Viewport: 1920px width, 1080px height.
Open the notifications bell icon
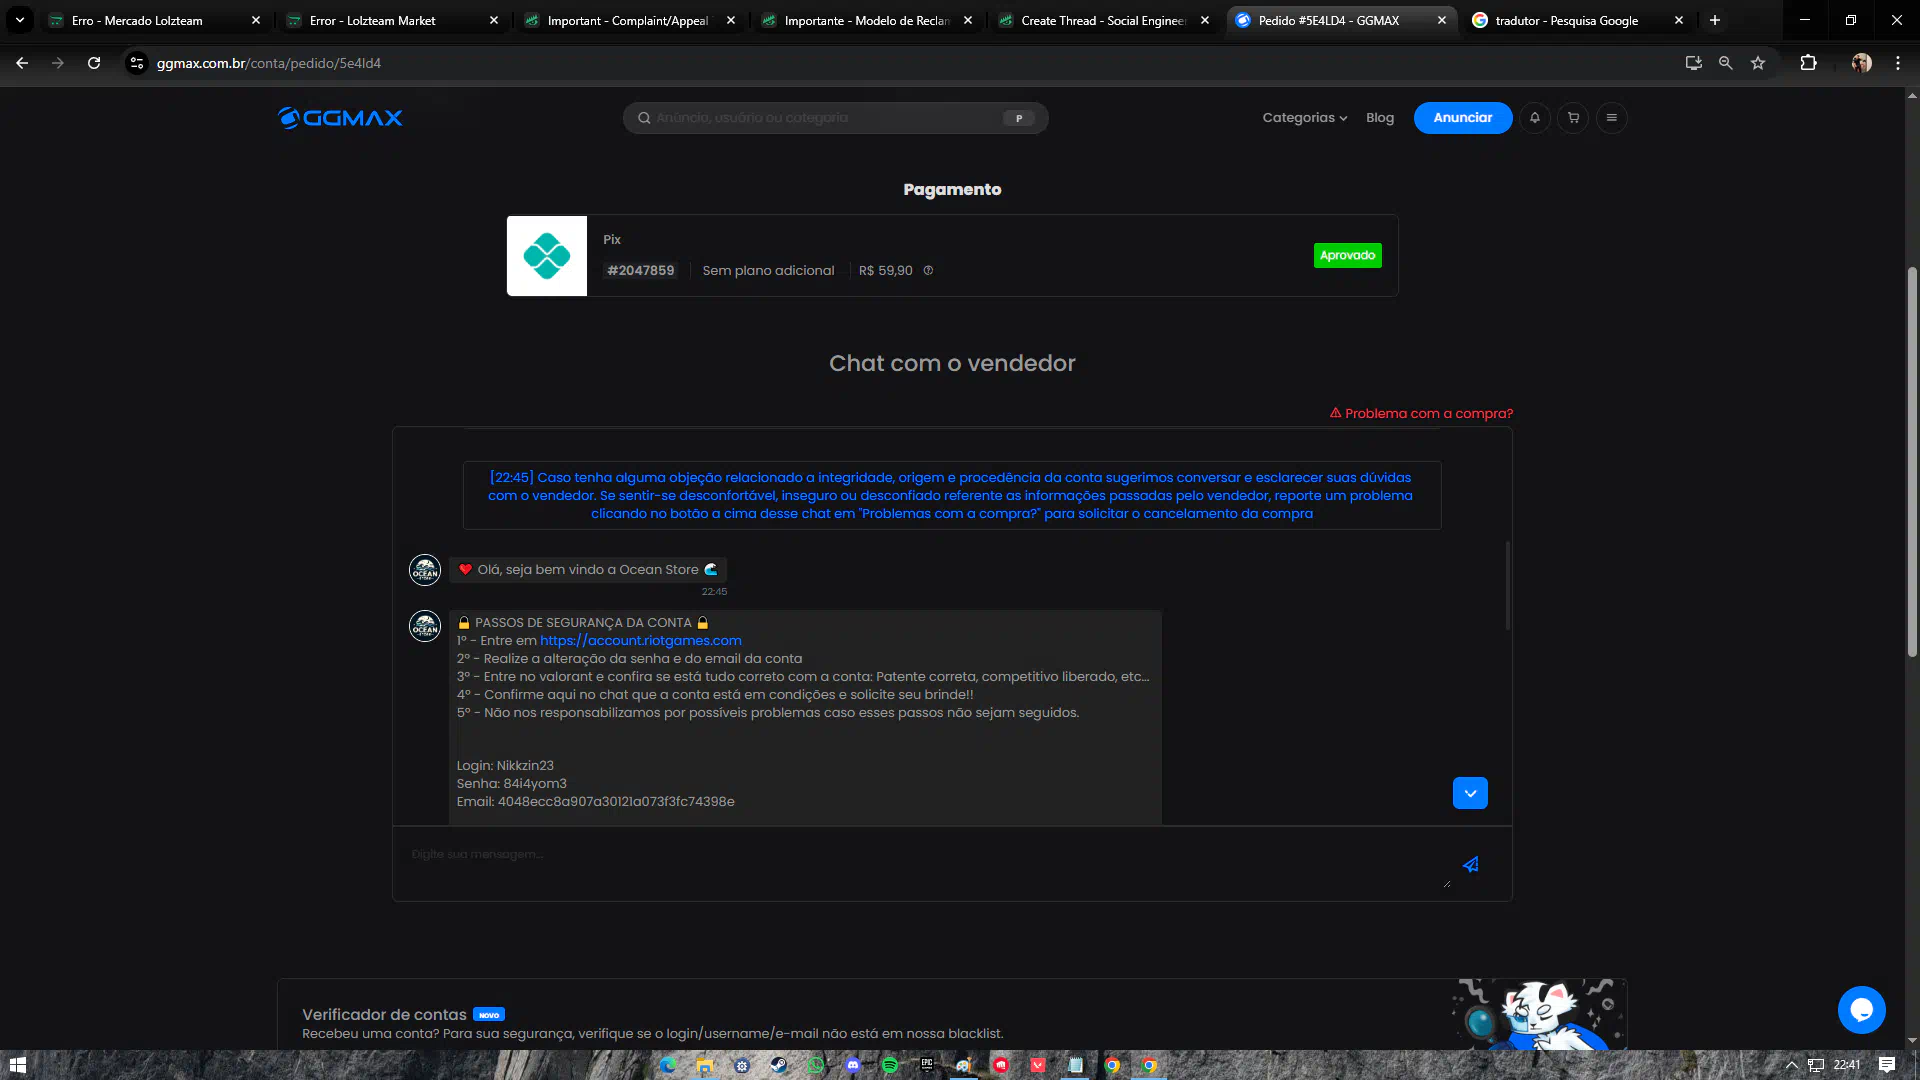(1535, 118)
